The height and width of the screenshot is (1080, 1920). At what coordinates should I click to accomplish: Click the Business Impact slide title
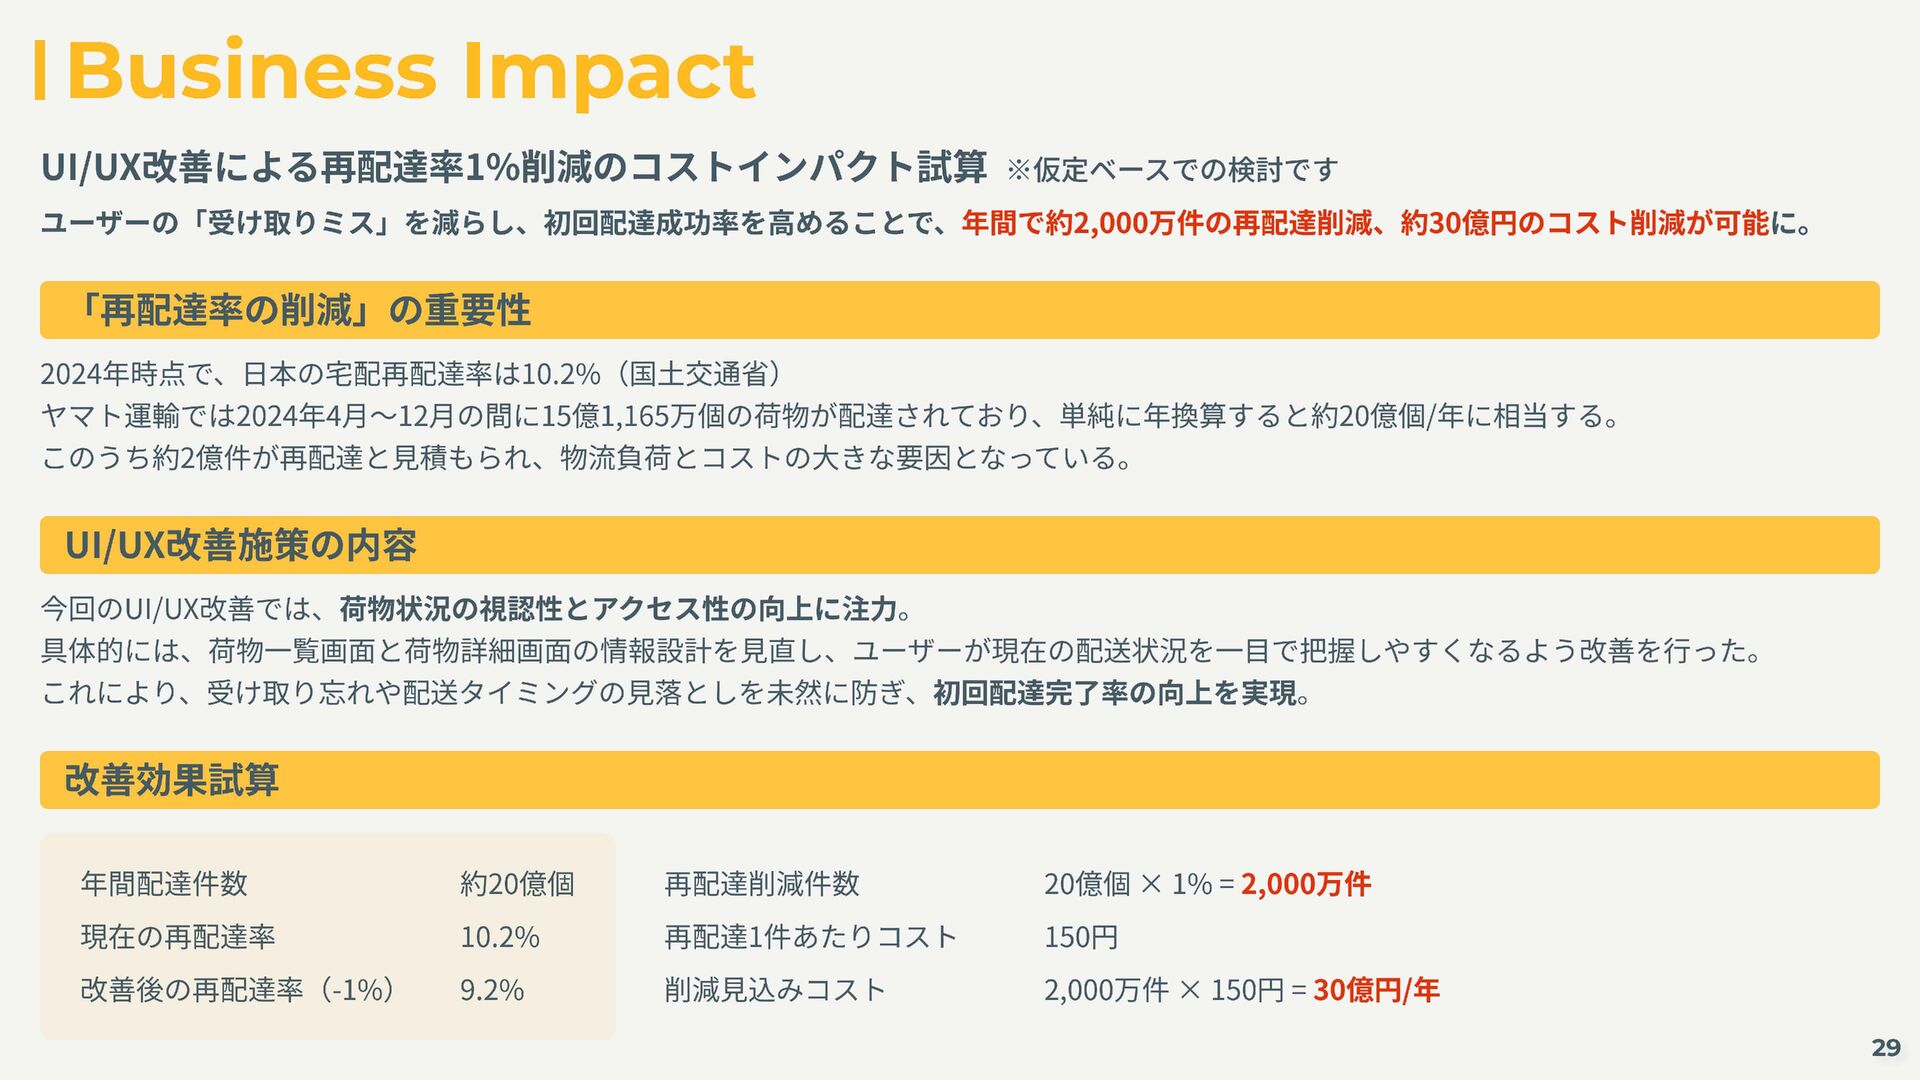[410, 72]
